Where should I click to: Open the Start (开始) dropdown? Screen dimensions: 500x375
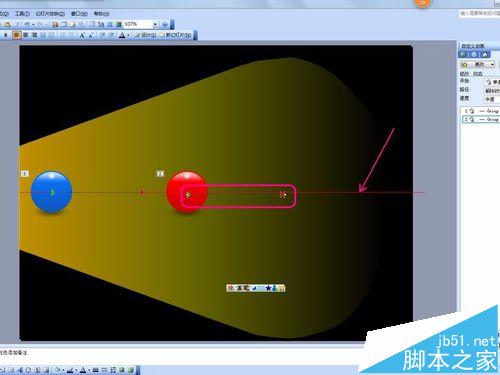pyautogui.click(x=492, y=82)
